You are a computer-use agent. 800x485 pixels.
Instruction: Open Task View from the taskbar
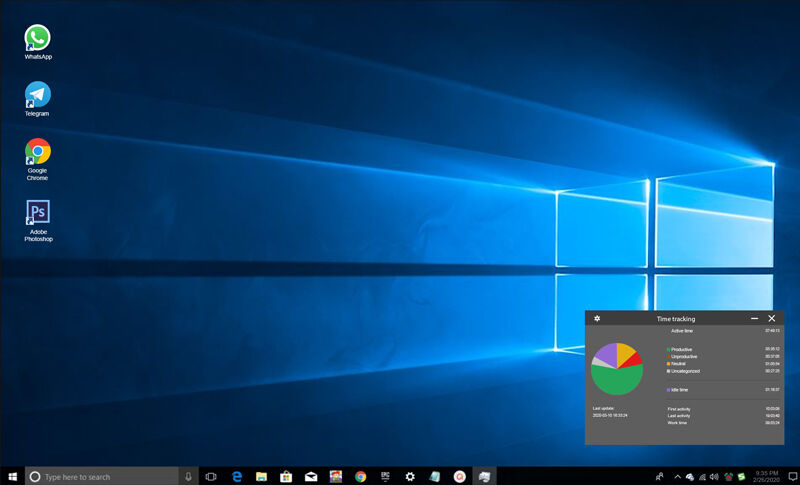point(211,477)
